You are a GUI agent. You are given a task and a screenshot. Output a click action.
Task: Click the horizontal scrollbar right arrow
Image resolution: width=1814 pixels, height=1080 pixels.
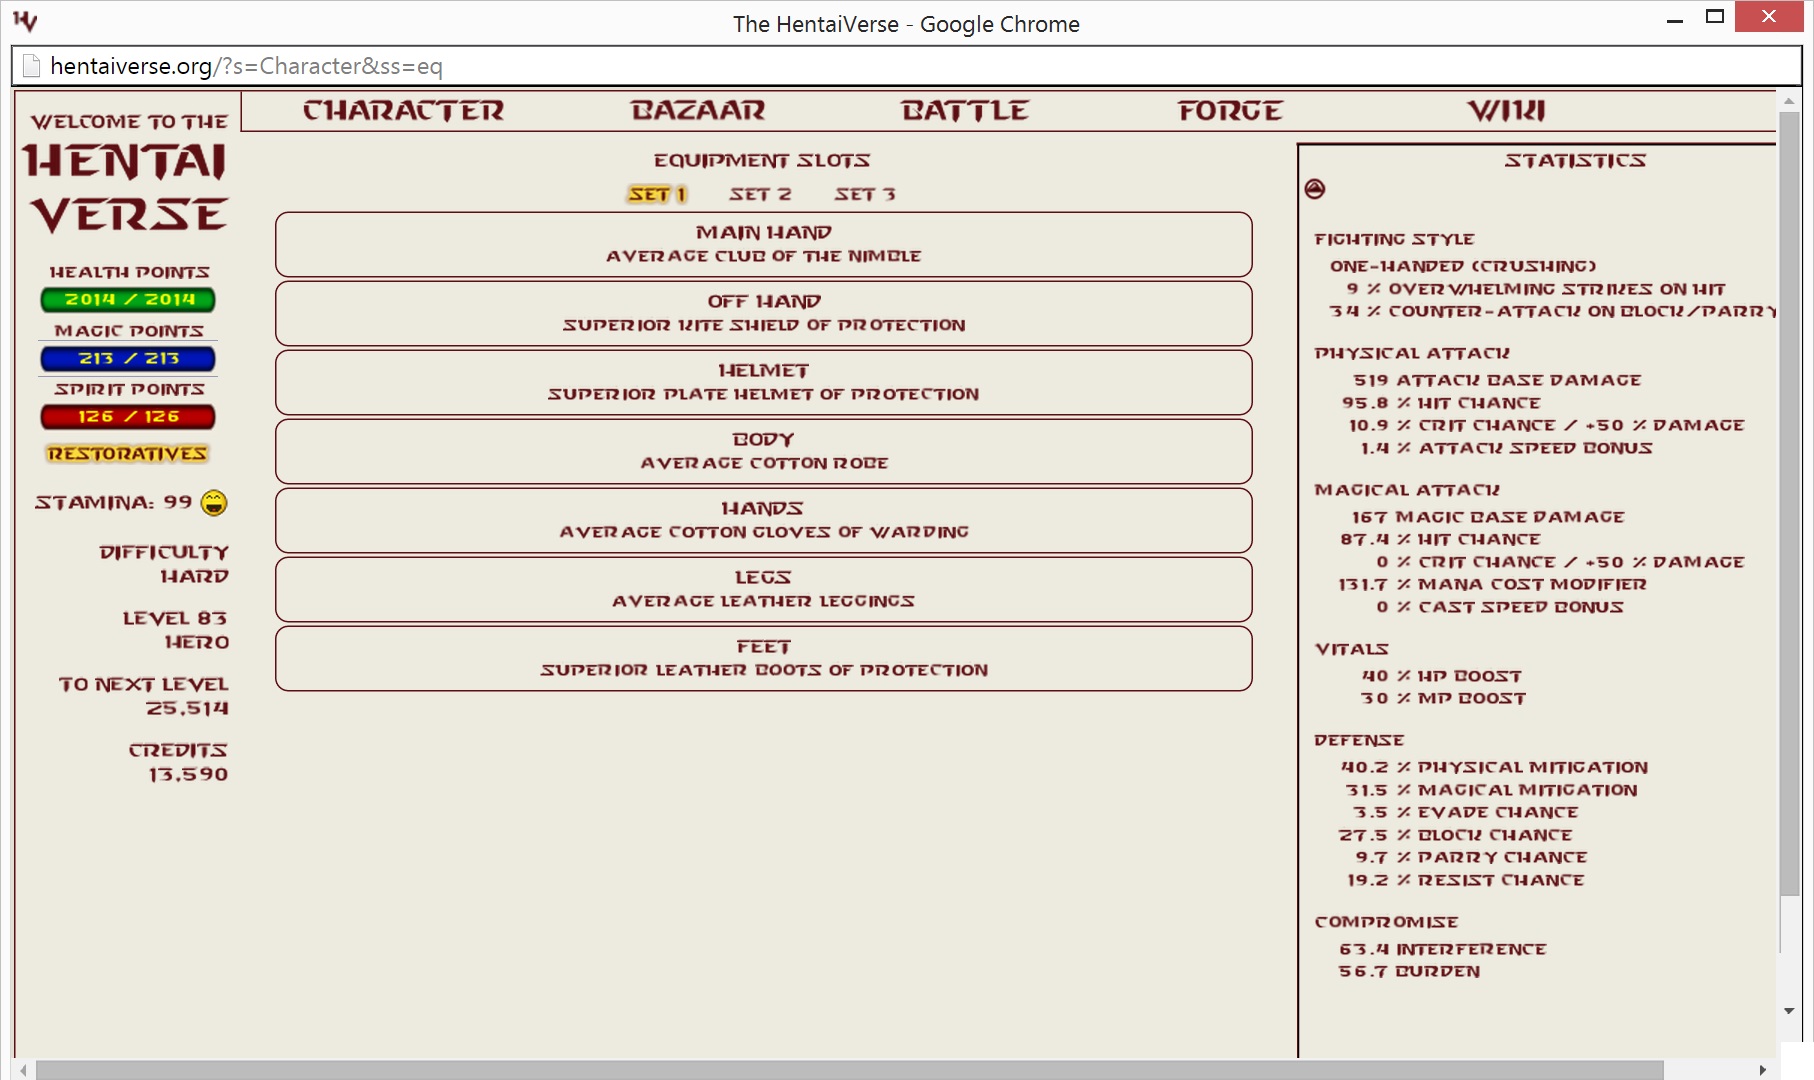1762,1070
